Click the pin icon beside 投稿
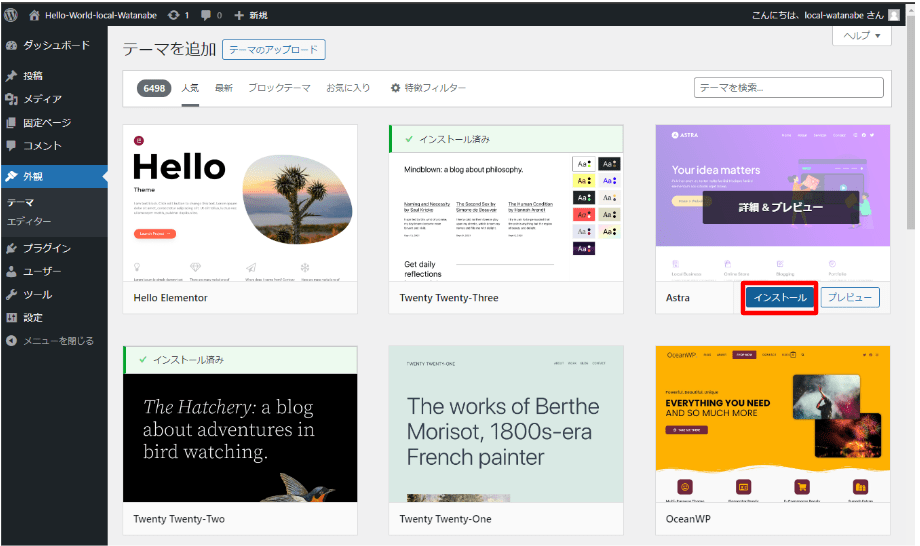 click(x=11, y=76)
